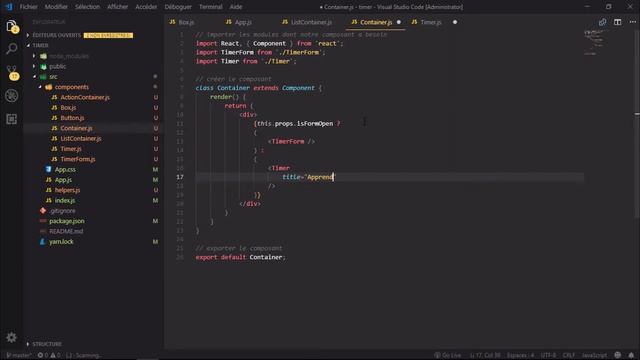
Task: Open the Extensions view icon
Action: [x=12, y=119]
